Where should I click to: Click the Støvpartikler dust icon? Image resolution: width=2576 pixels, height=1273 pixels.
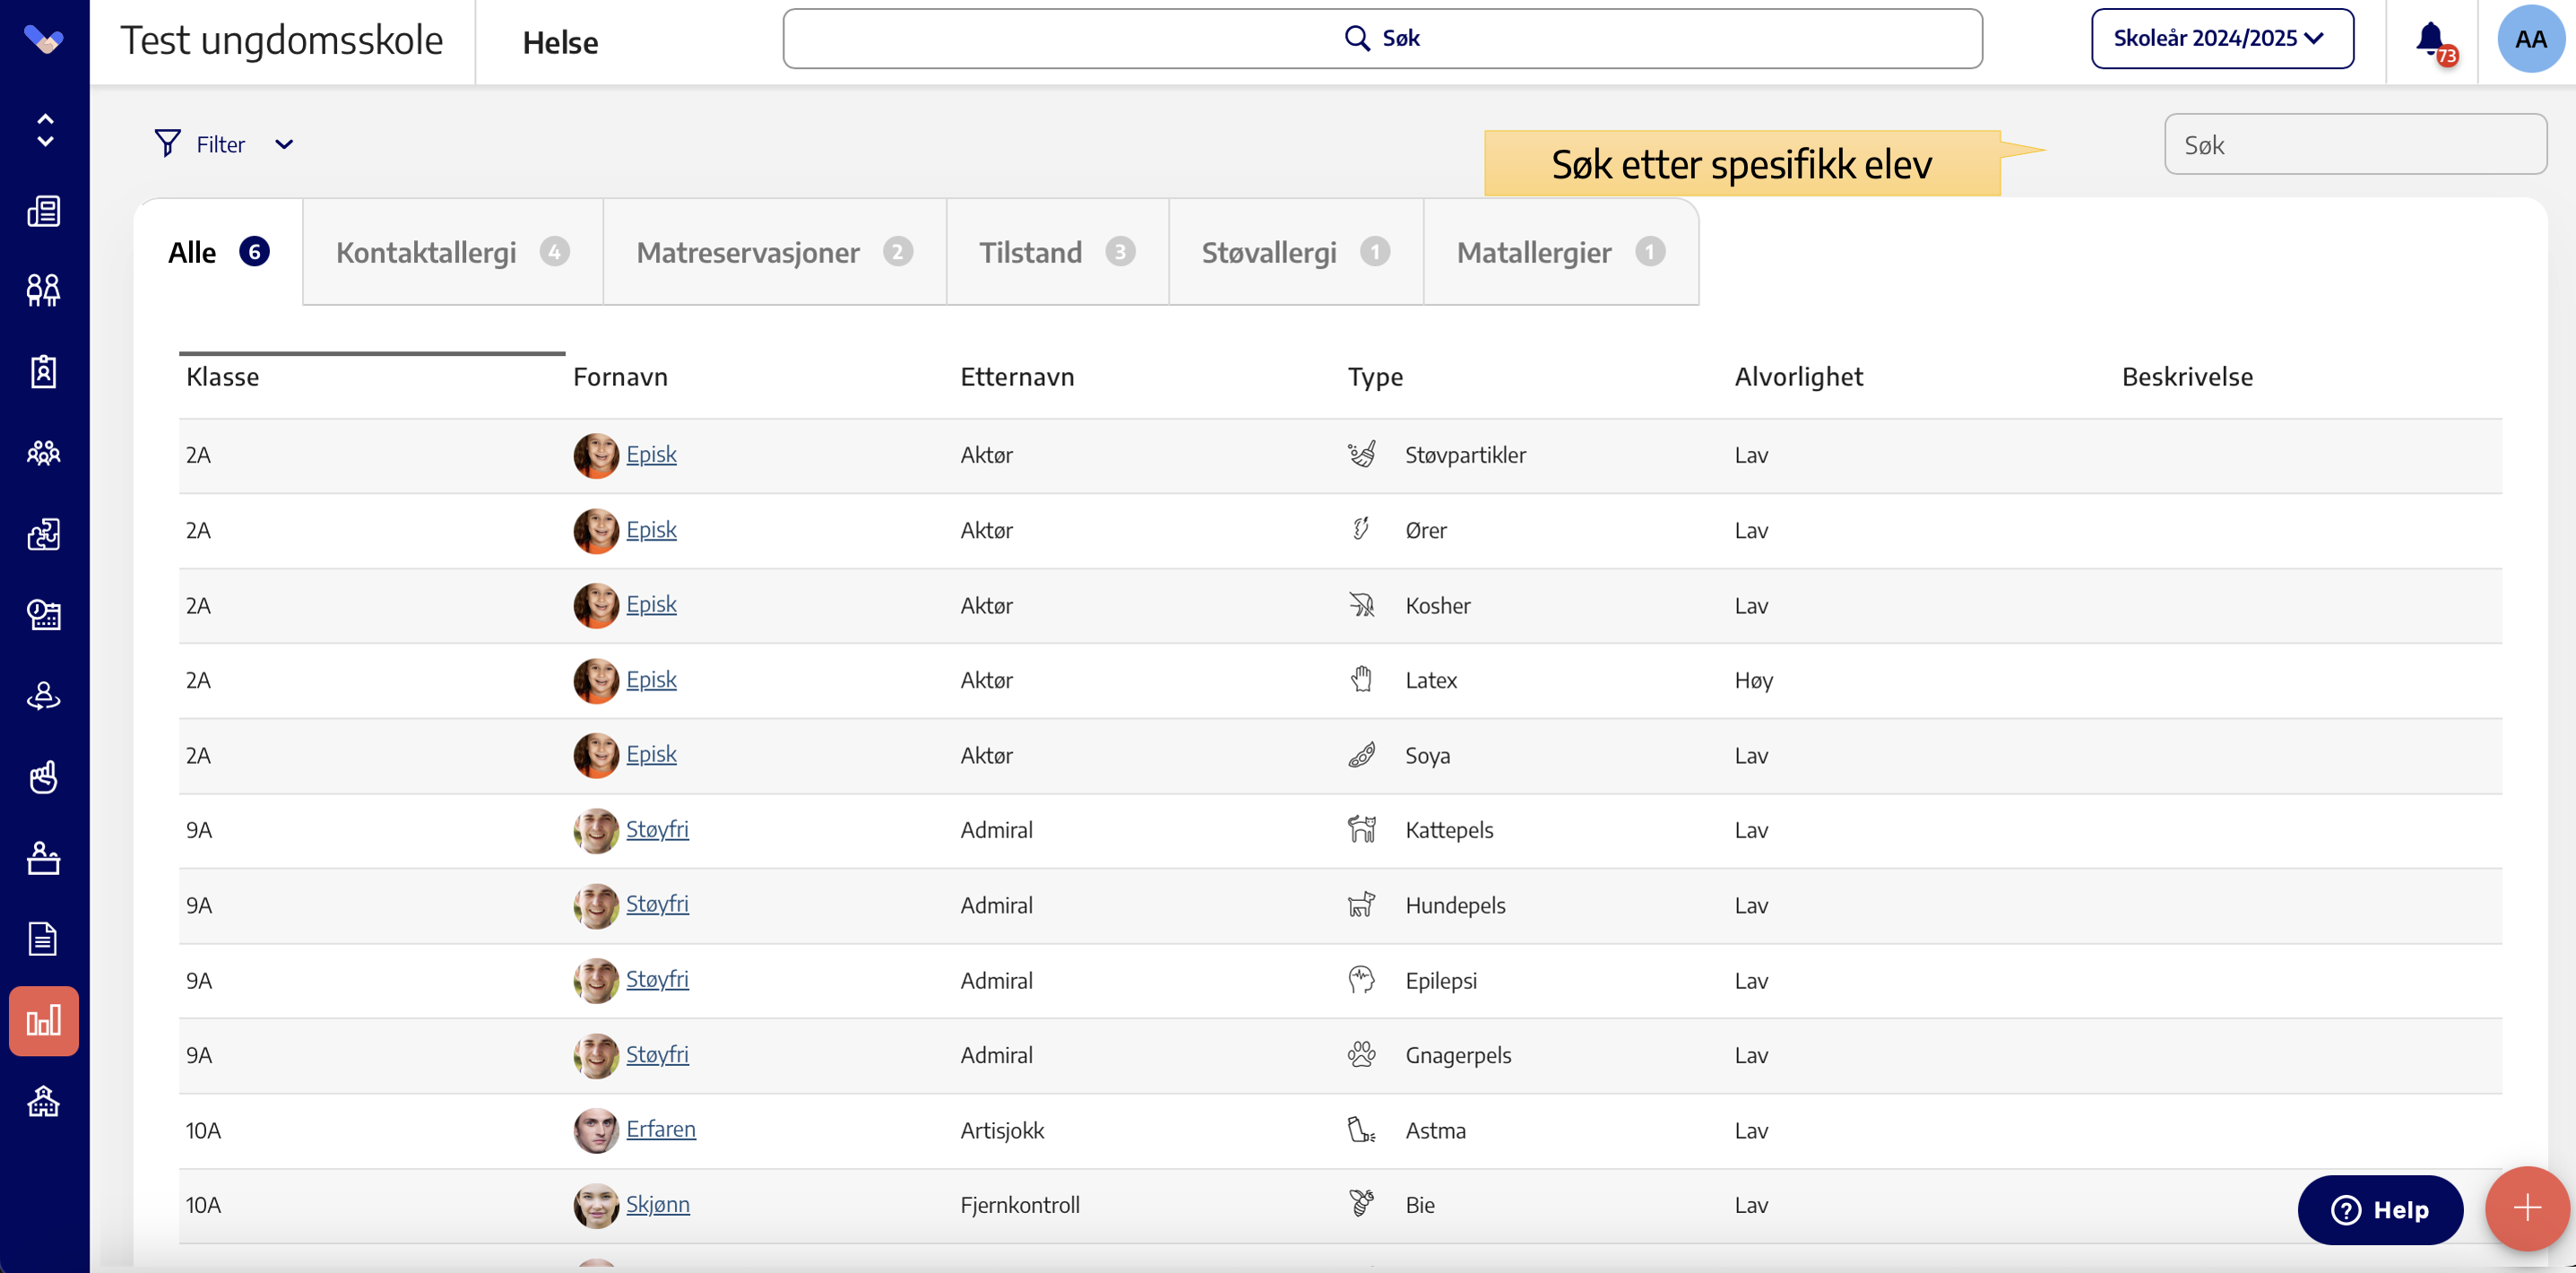(1361, 454)
